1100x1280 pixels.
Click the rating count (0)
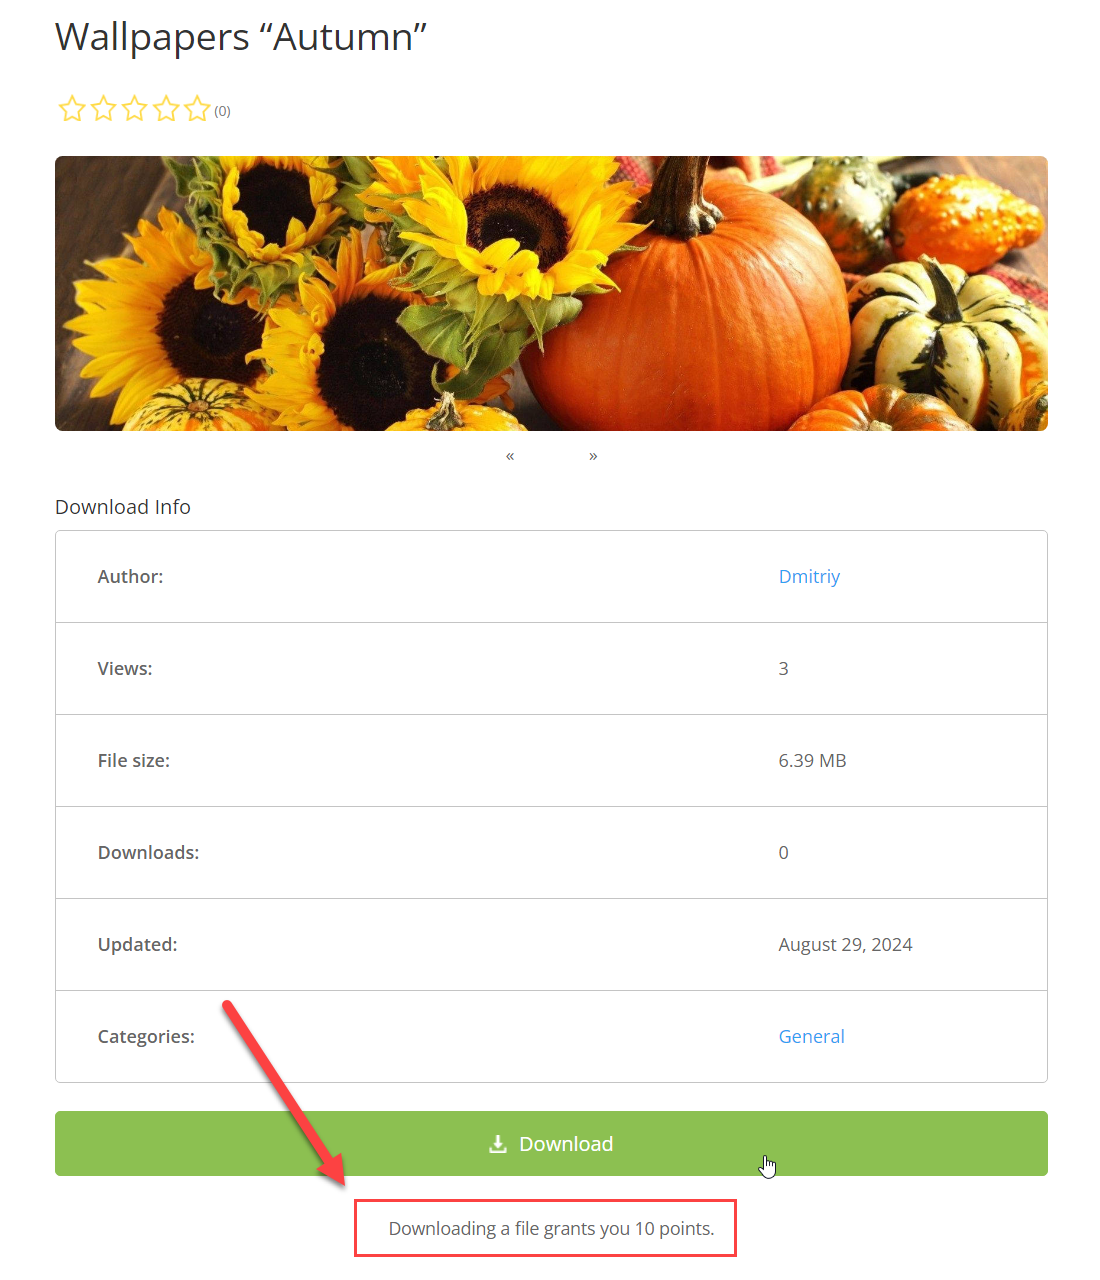pyautogui.click(x=222, y=111)
